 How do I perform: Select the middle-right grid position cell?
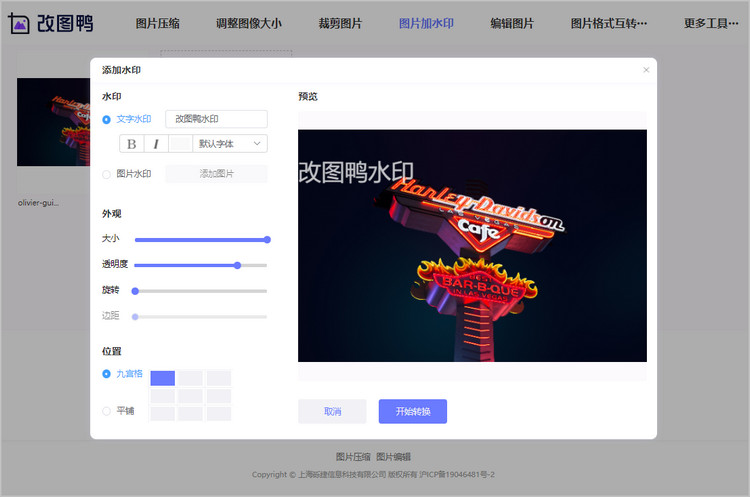(x=219, y=396)
